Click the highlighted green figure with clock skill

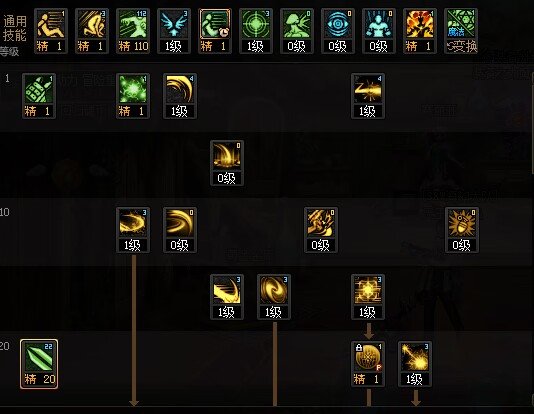pyautogui.click(x=215, y=31)
